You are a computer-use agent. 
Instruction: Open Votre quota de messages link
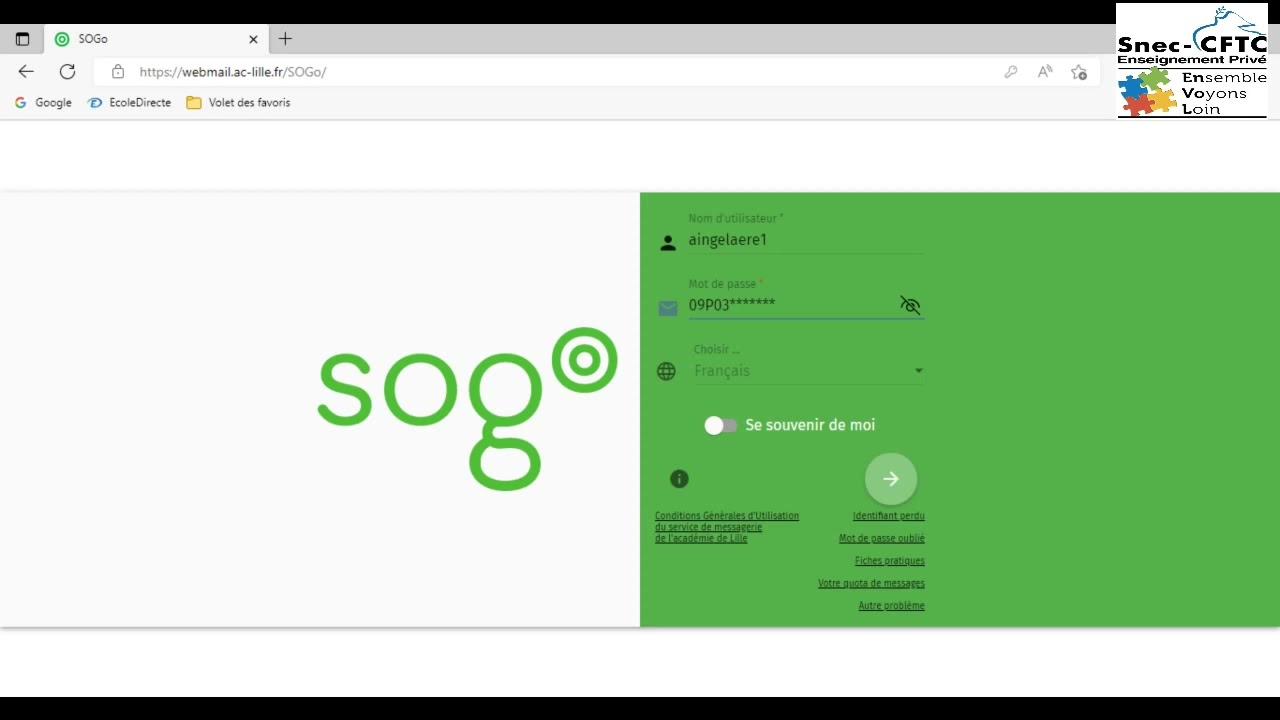click(x=871, y=583)
